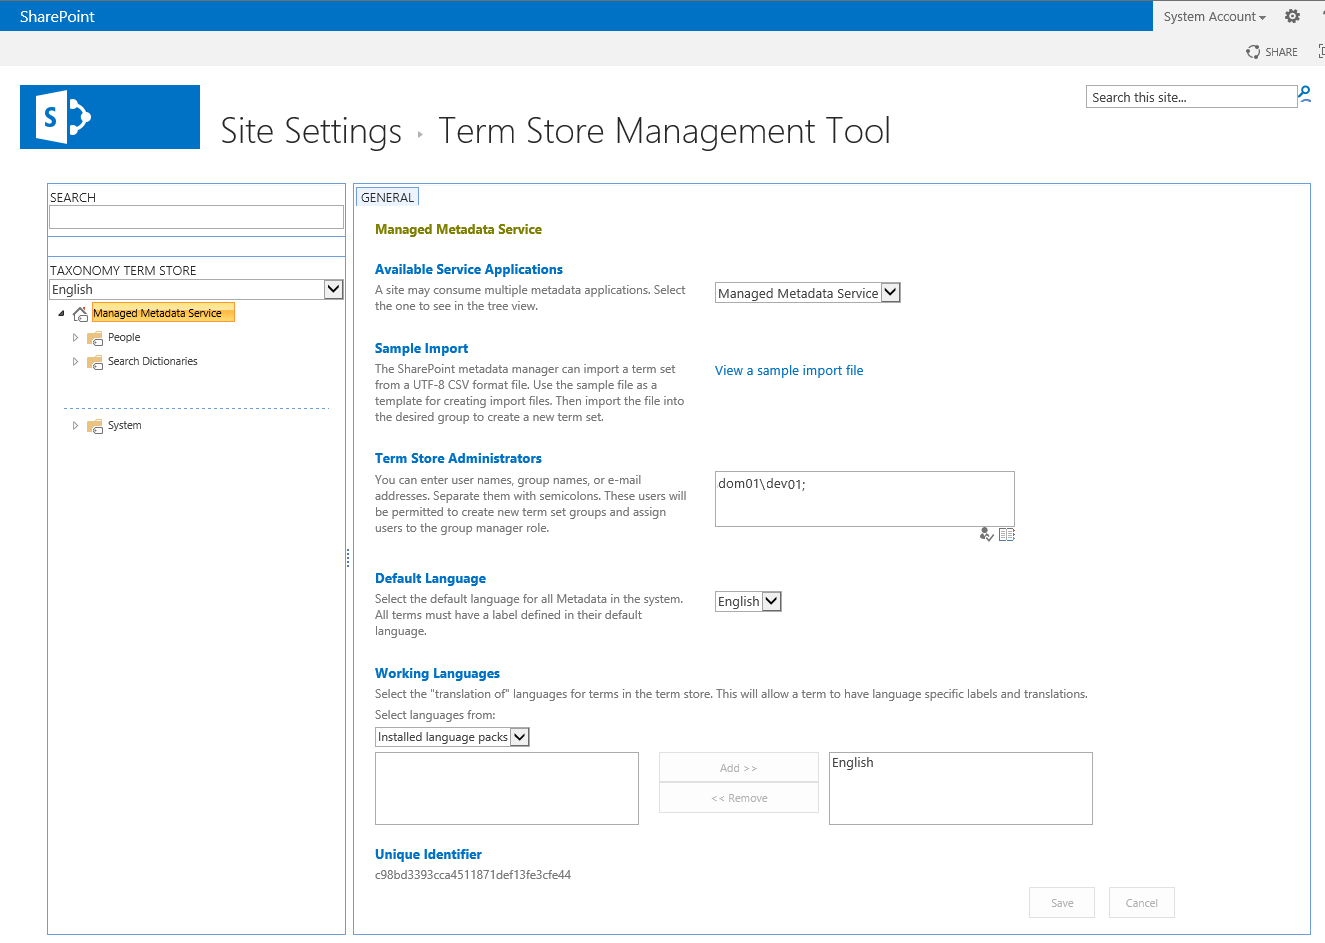Expand the Search Dictionaries group
The width and height of the screenshot is (1325, 943).
click(75, 362)
